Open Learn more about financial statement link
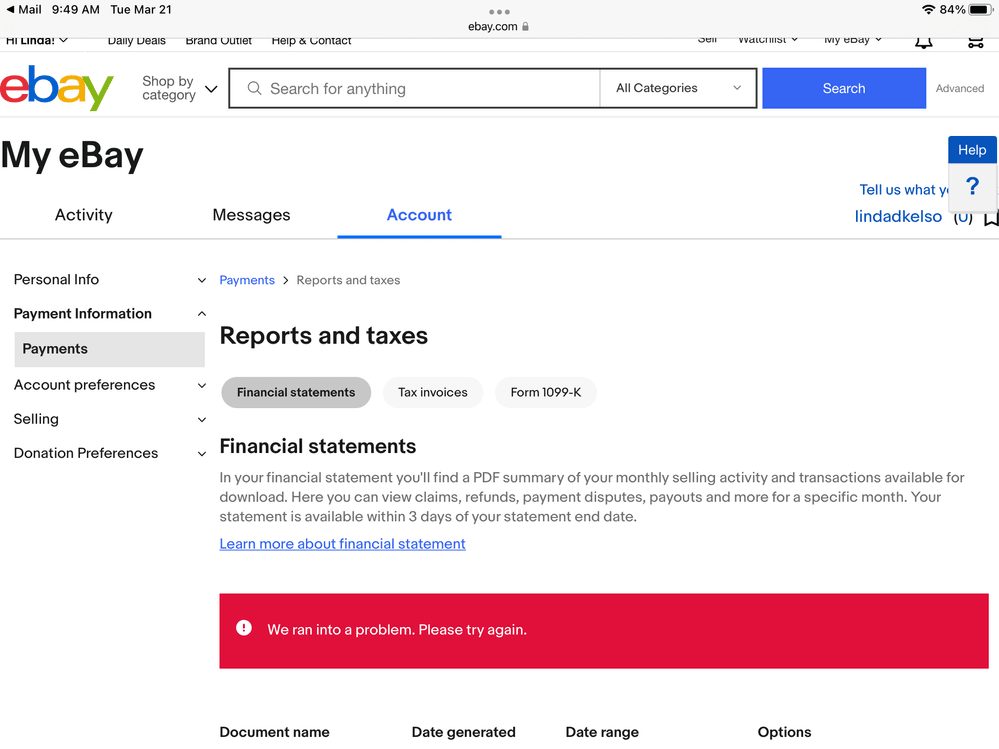 point(342,544)
